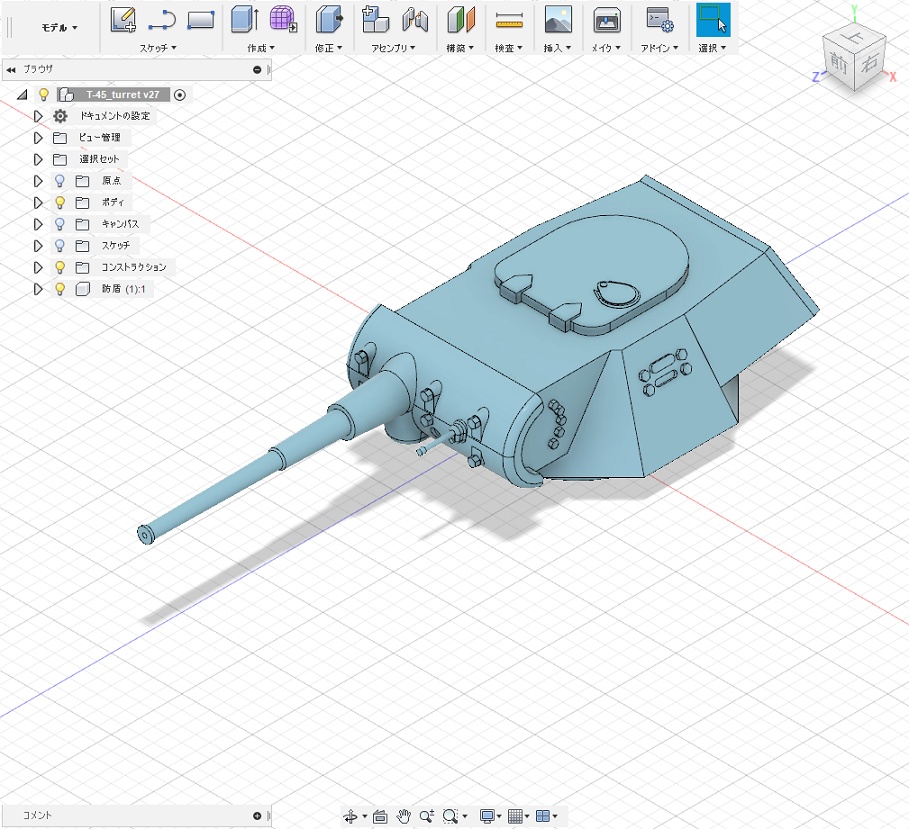Click the 右 face of the ViewCube
The width and height of the screenshot is (909, 829).
click(870, 62)
